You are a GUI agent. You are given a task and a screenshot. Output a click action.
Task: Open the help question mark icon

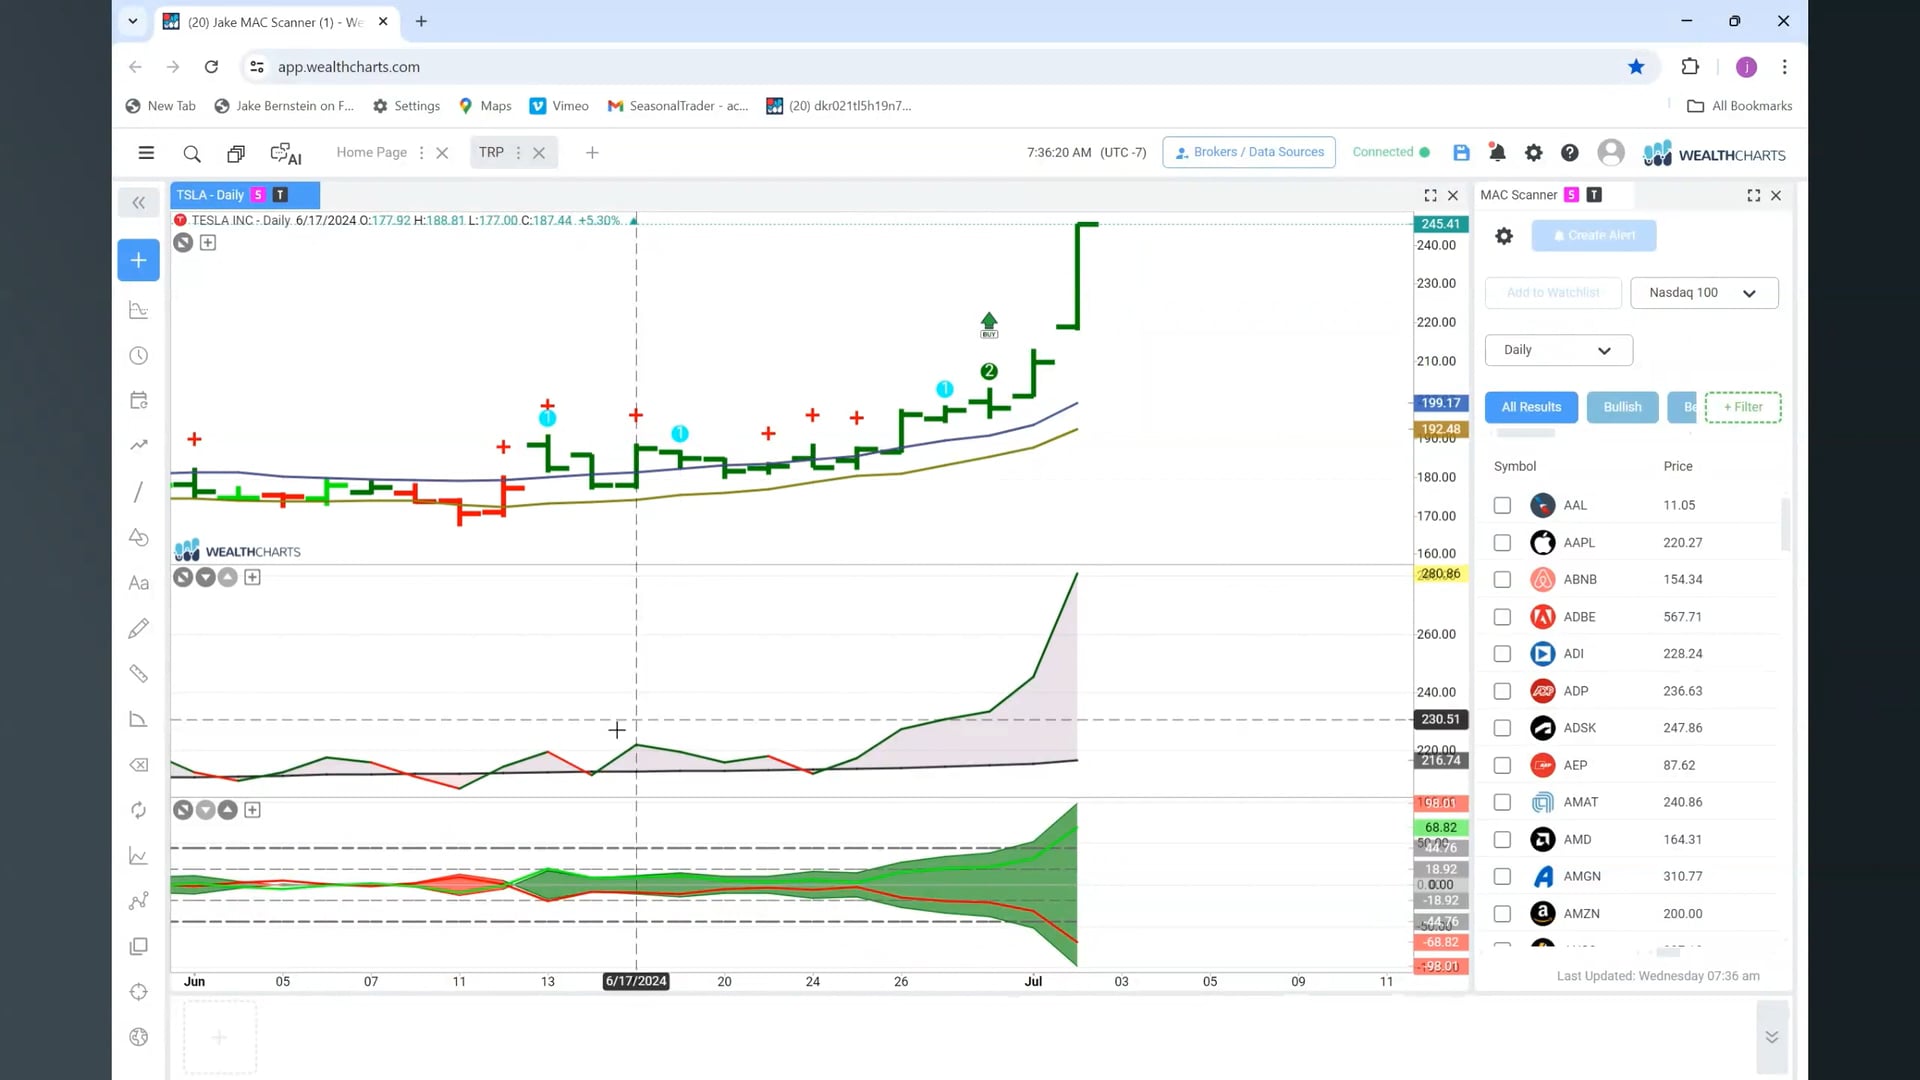click(x=1570, y=152)
